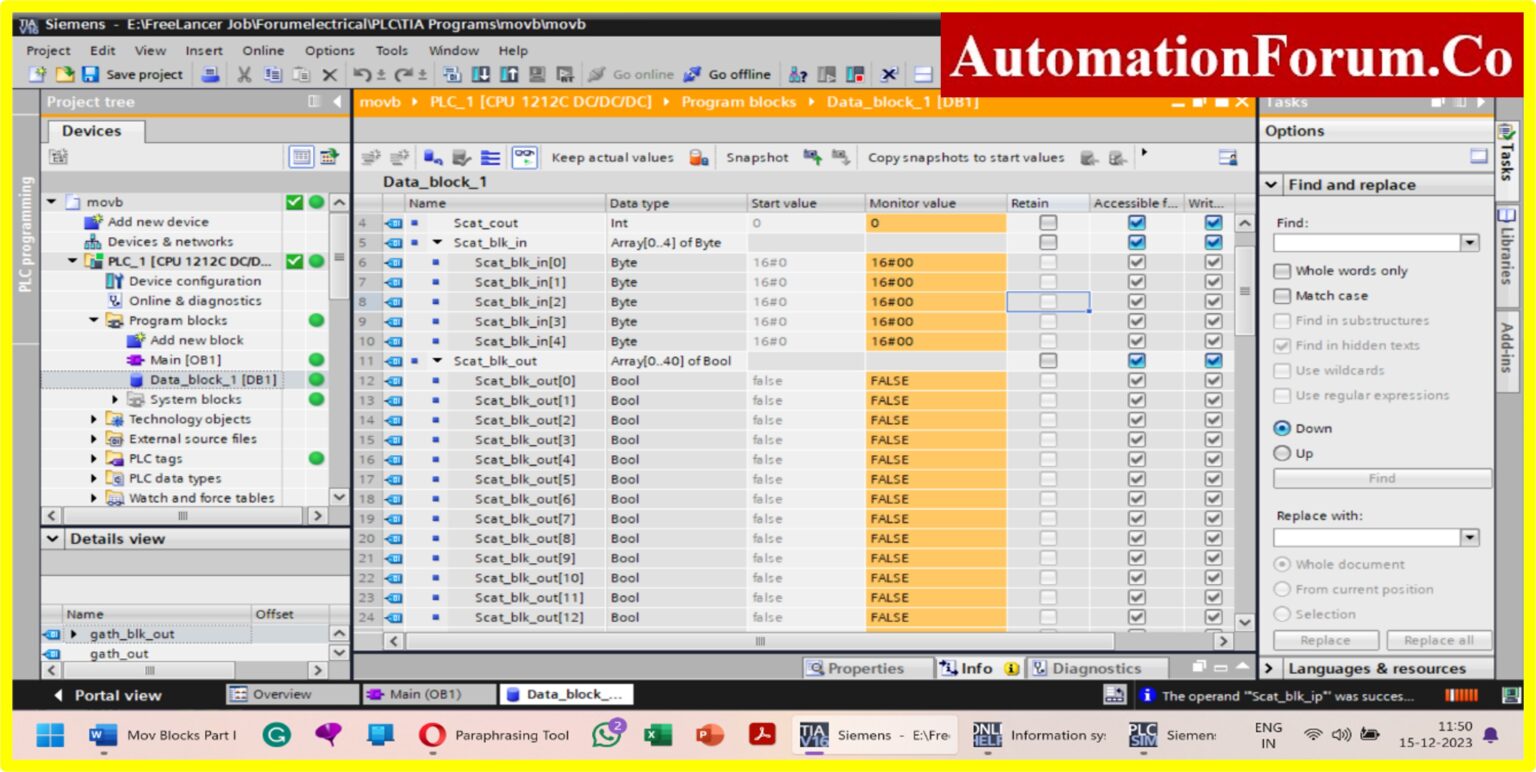1536x772 pixels.
Task: Open the Download to device icon
Action: pos(481,74)
